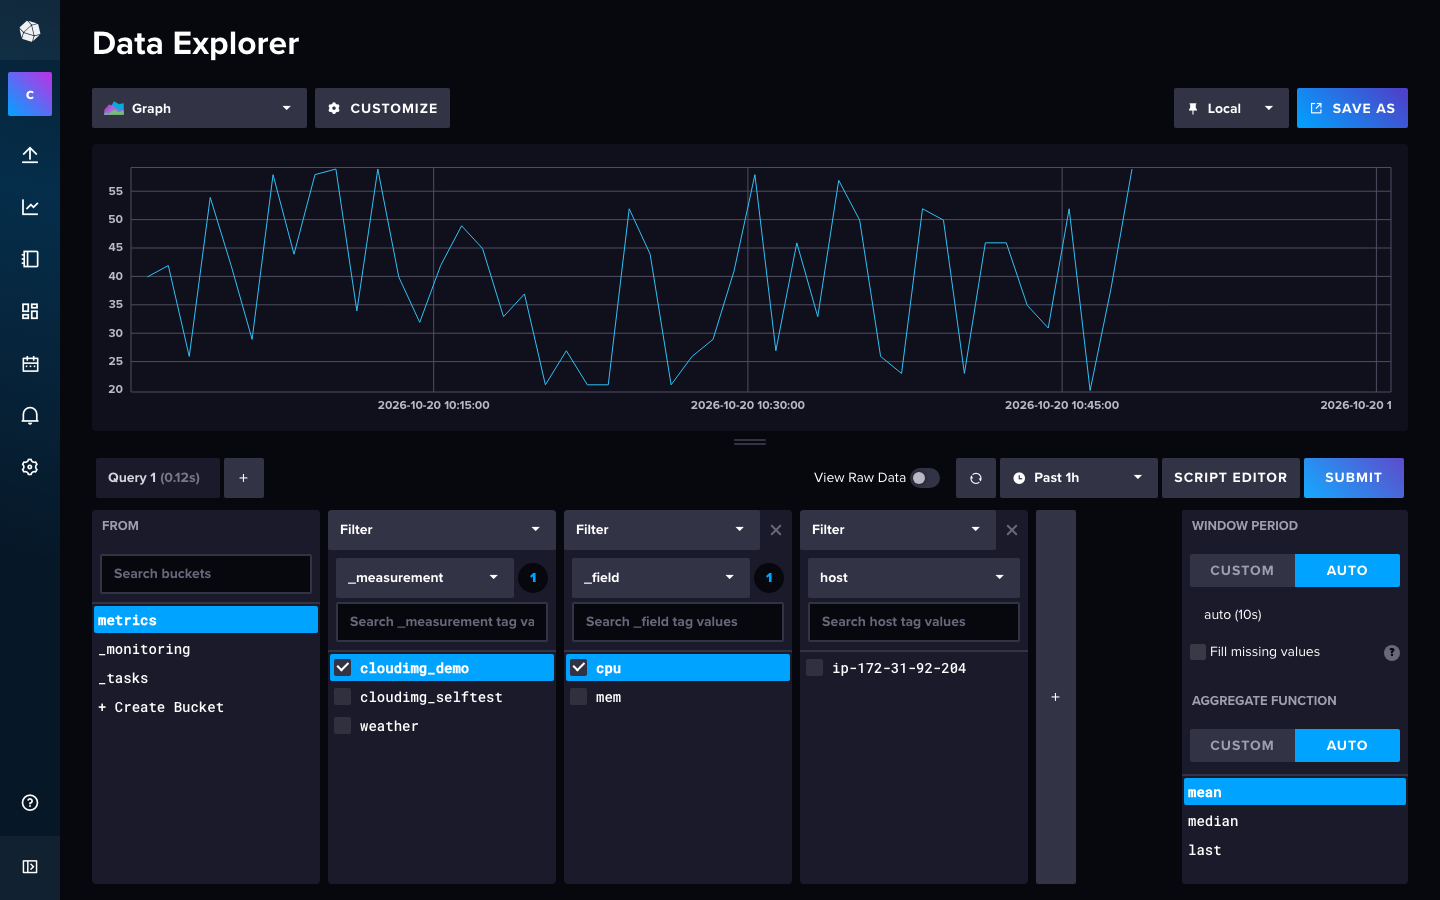The image size is (1440, 900).
Task: Focus the Search _field tag values input
Action: (x=678, y=622)
